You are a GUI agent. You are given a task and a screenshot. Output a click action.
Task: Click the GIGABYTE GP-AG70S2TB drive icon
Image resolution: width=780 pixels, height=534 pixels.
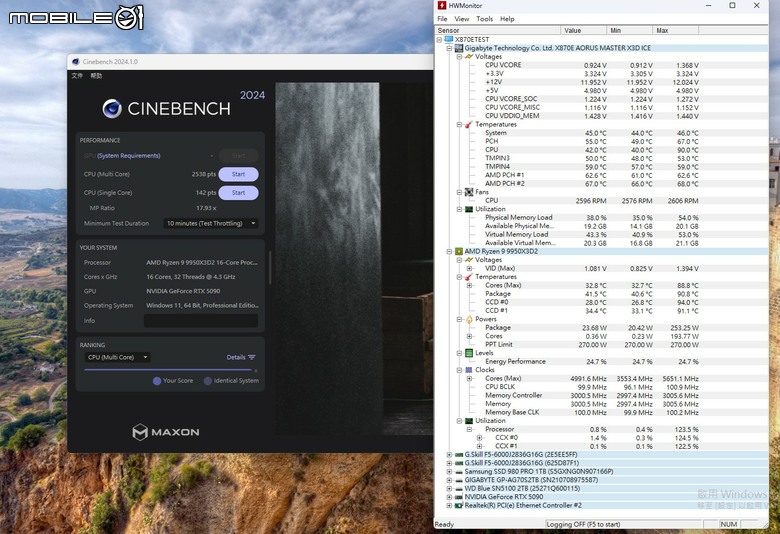459,480
